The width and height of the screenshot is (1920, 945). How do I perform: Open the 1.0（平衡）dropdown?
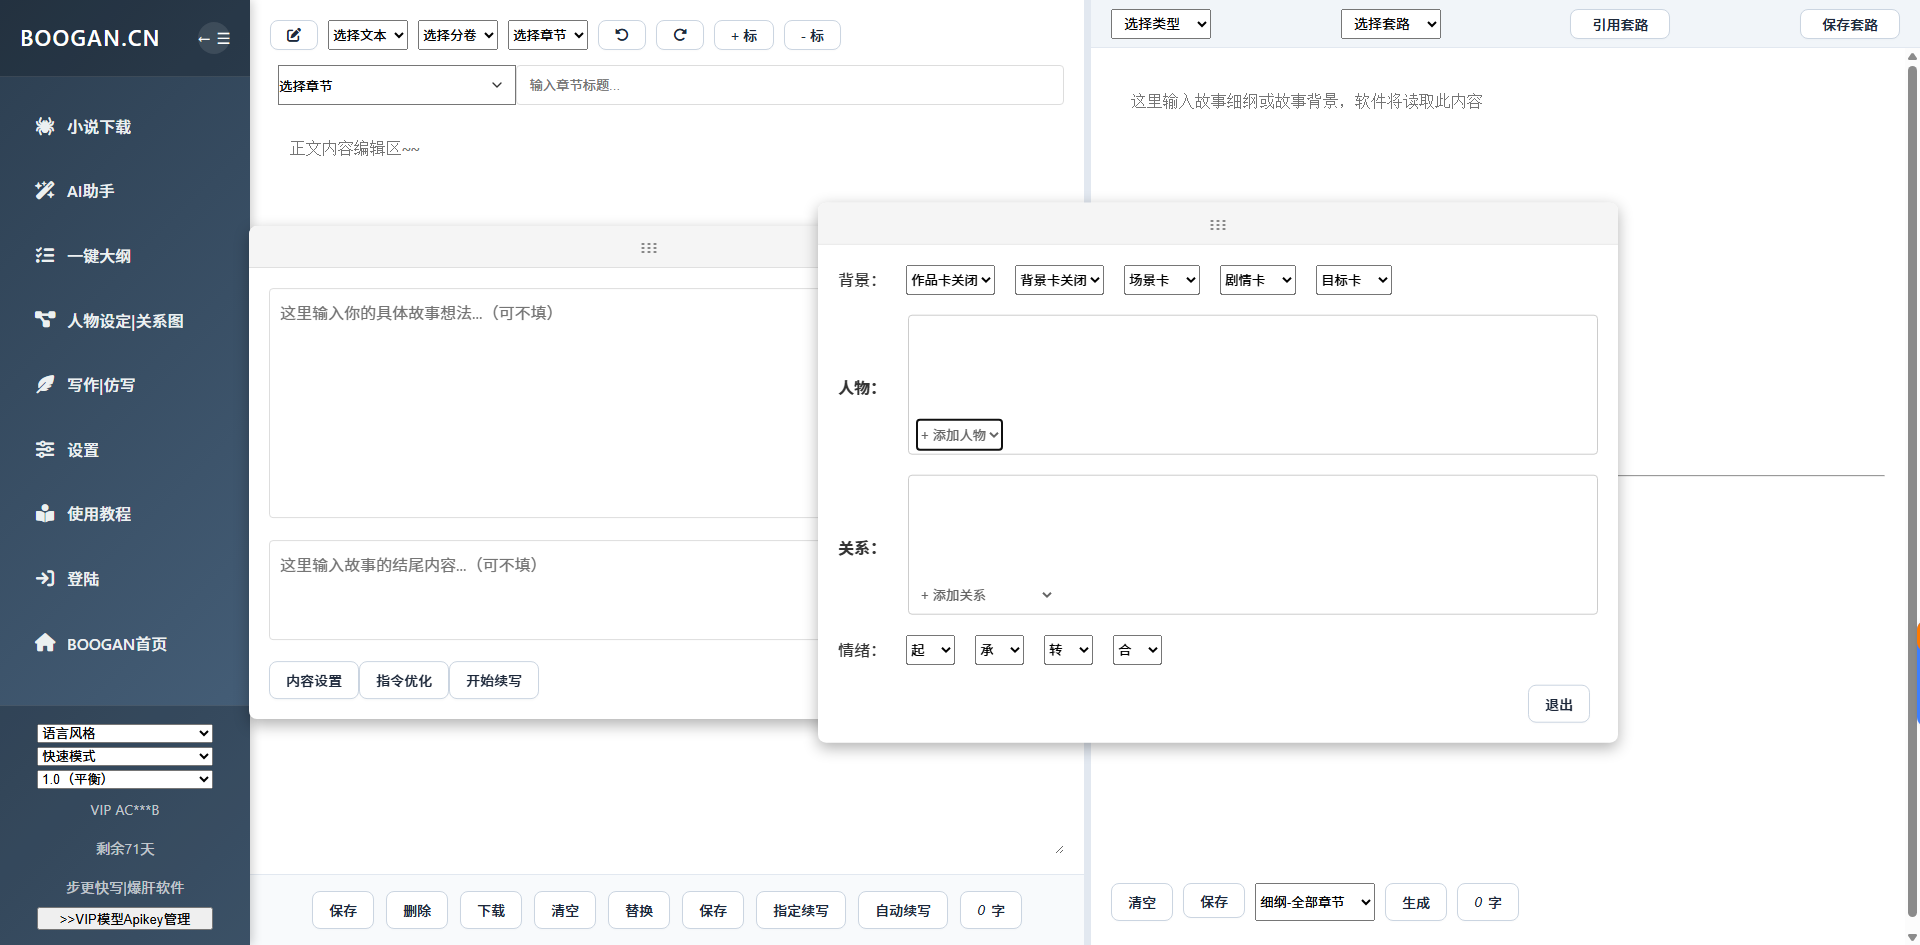pyautogui.click(x=125, y=779)
